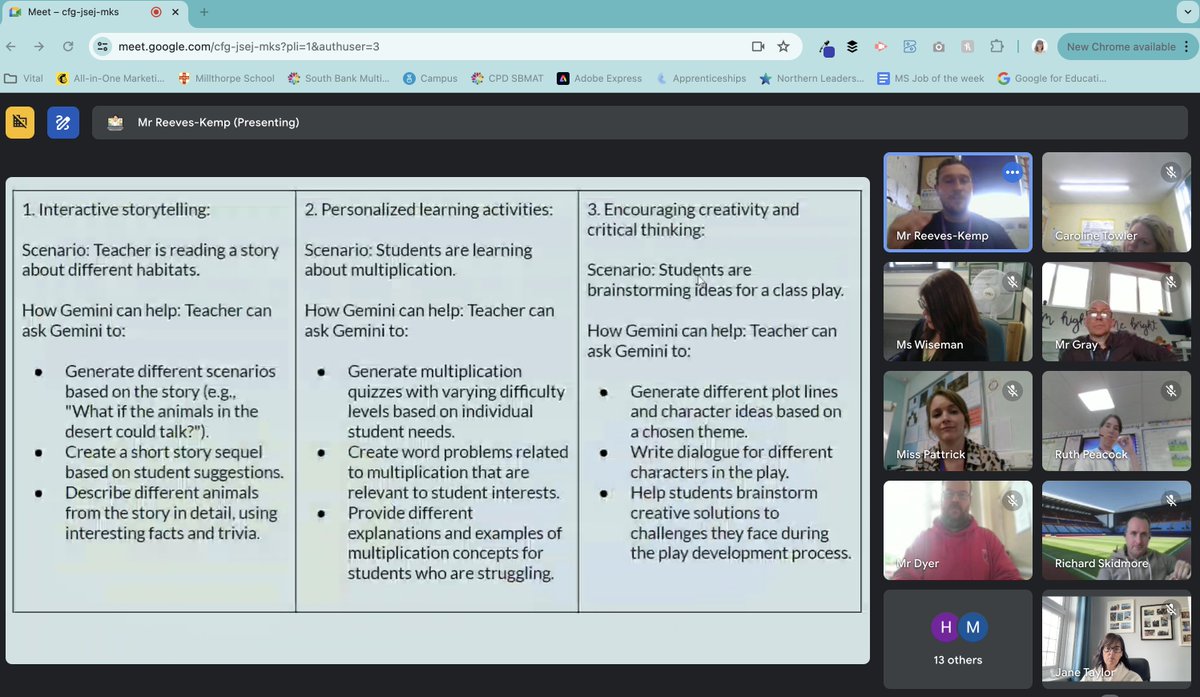Click the Mr Reeves-Kemp (Presenting) label
This screenshot has width=1200, height=697.
pos(218,123)
